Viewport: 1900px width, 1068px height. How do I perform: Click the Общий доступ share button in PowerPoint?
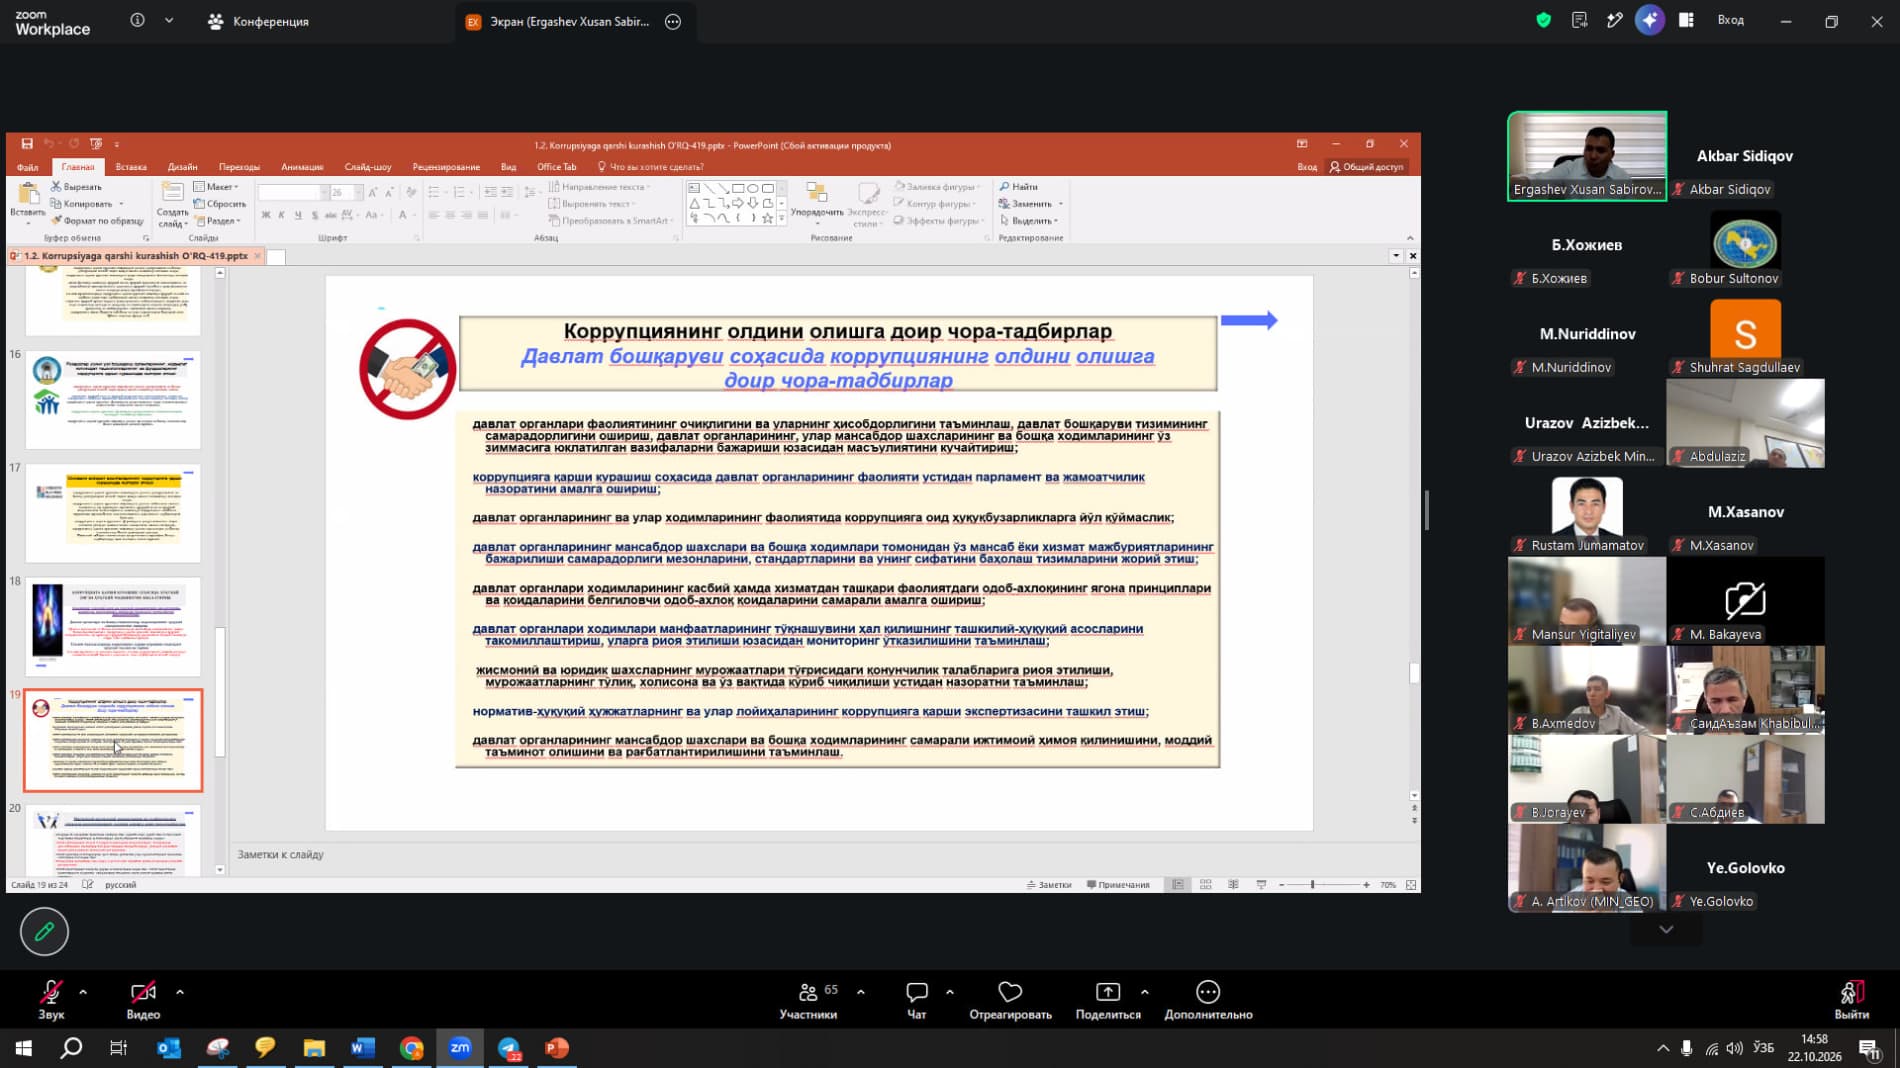1366,167
